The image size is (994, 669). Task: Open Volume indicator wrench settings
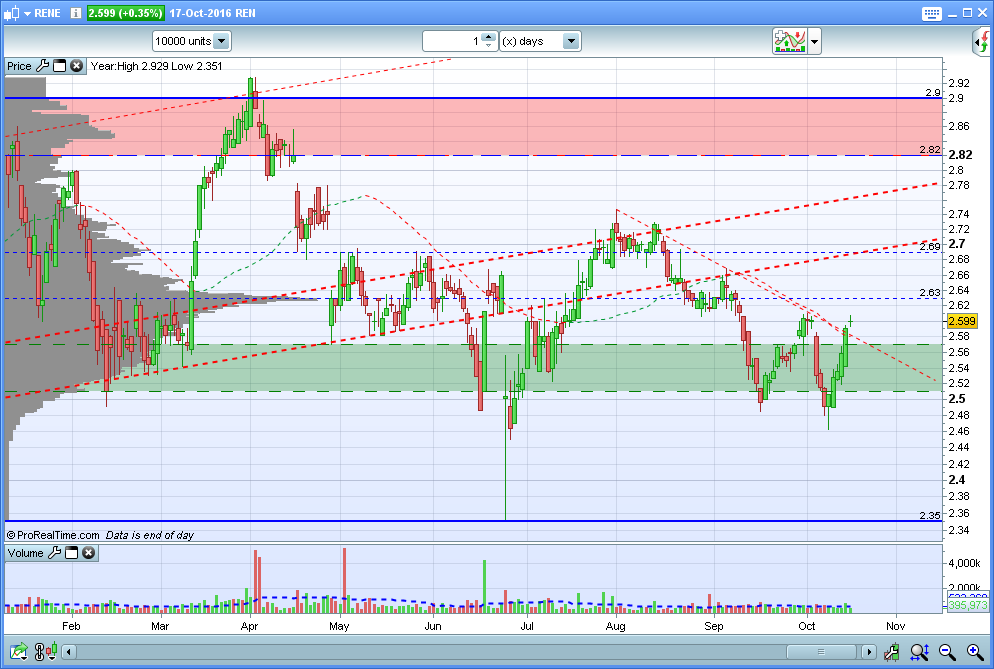[56, 553]
